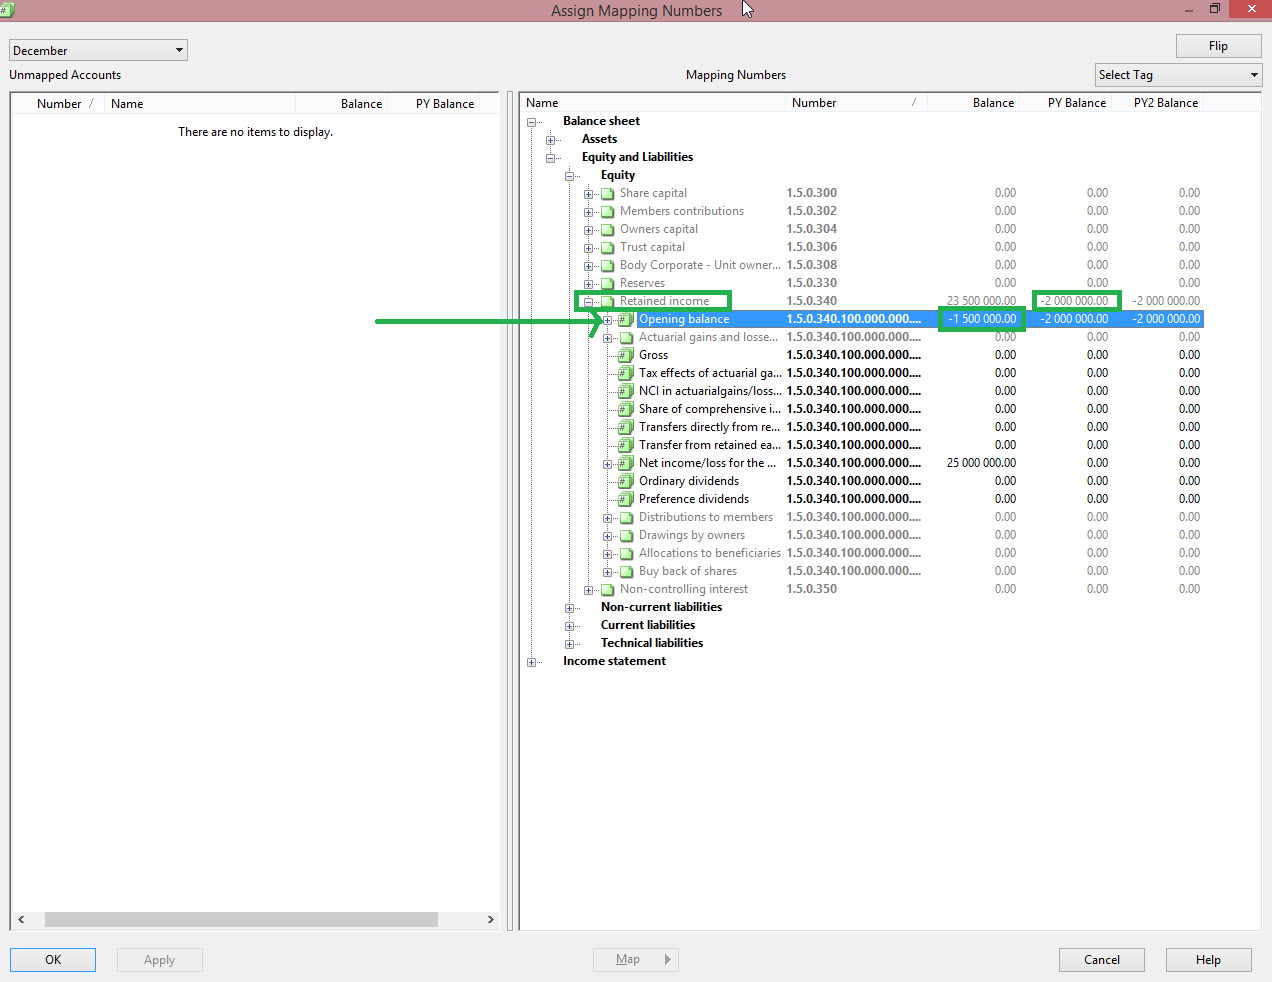The image size is (1272, 982).
Task: Expand Non-current liabilities node
Action: [x=570, y=608]
